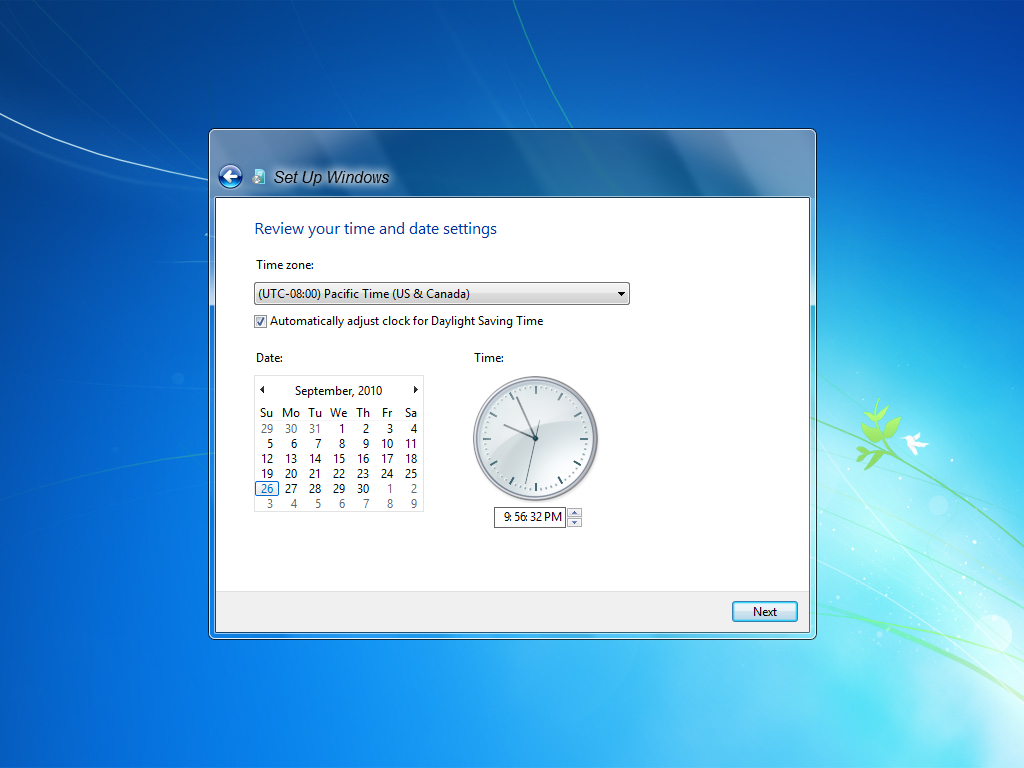Choose September 7 in the calendar
The image size is (1024, 768).
point(317,443)
